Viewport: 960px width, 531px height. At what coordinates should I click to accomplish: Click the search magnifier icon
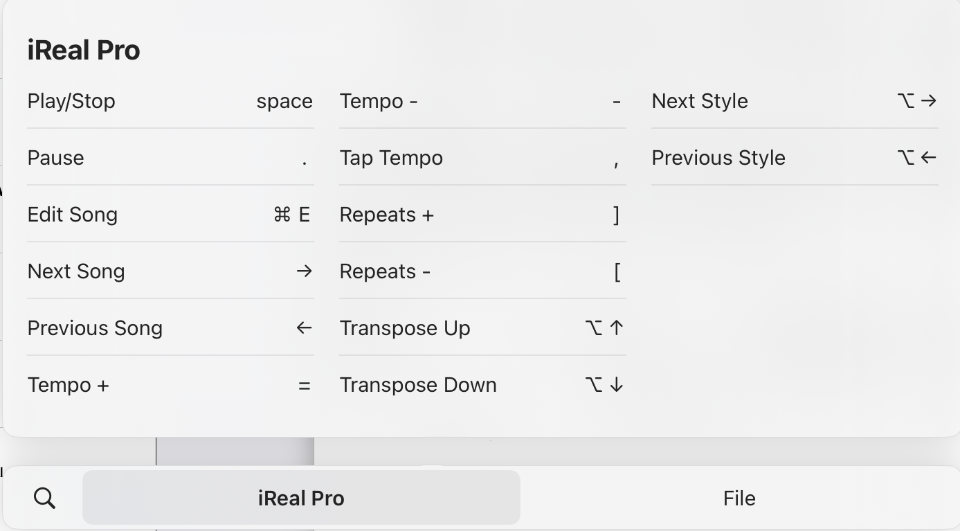pyautogui.click(x=44, y=498)
